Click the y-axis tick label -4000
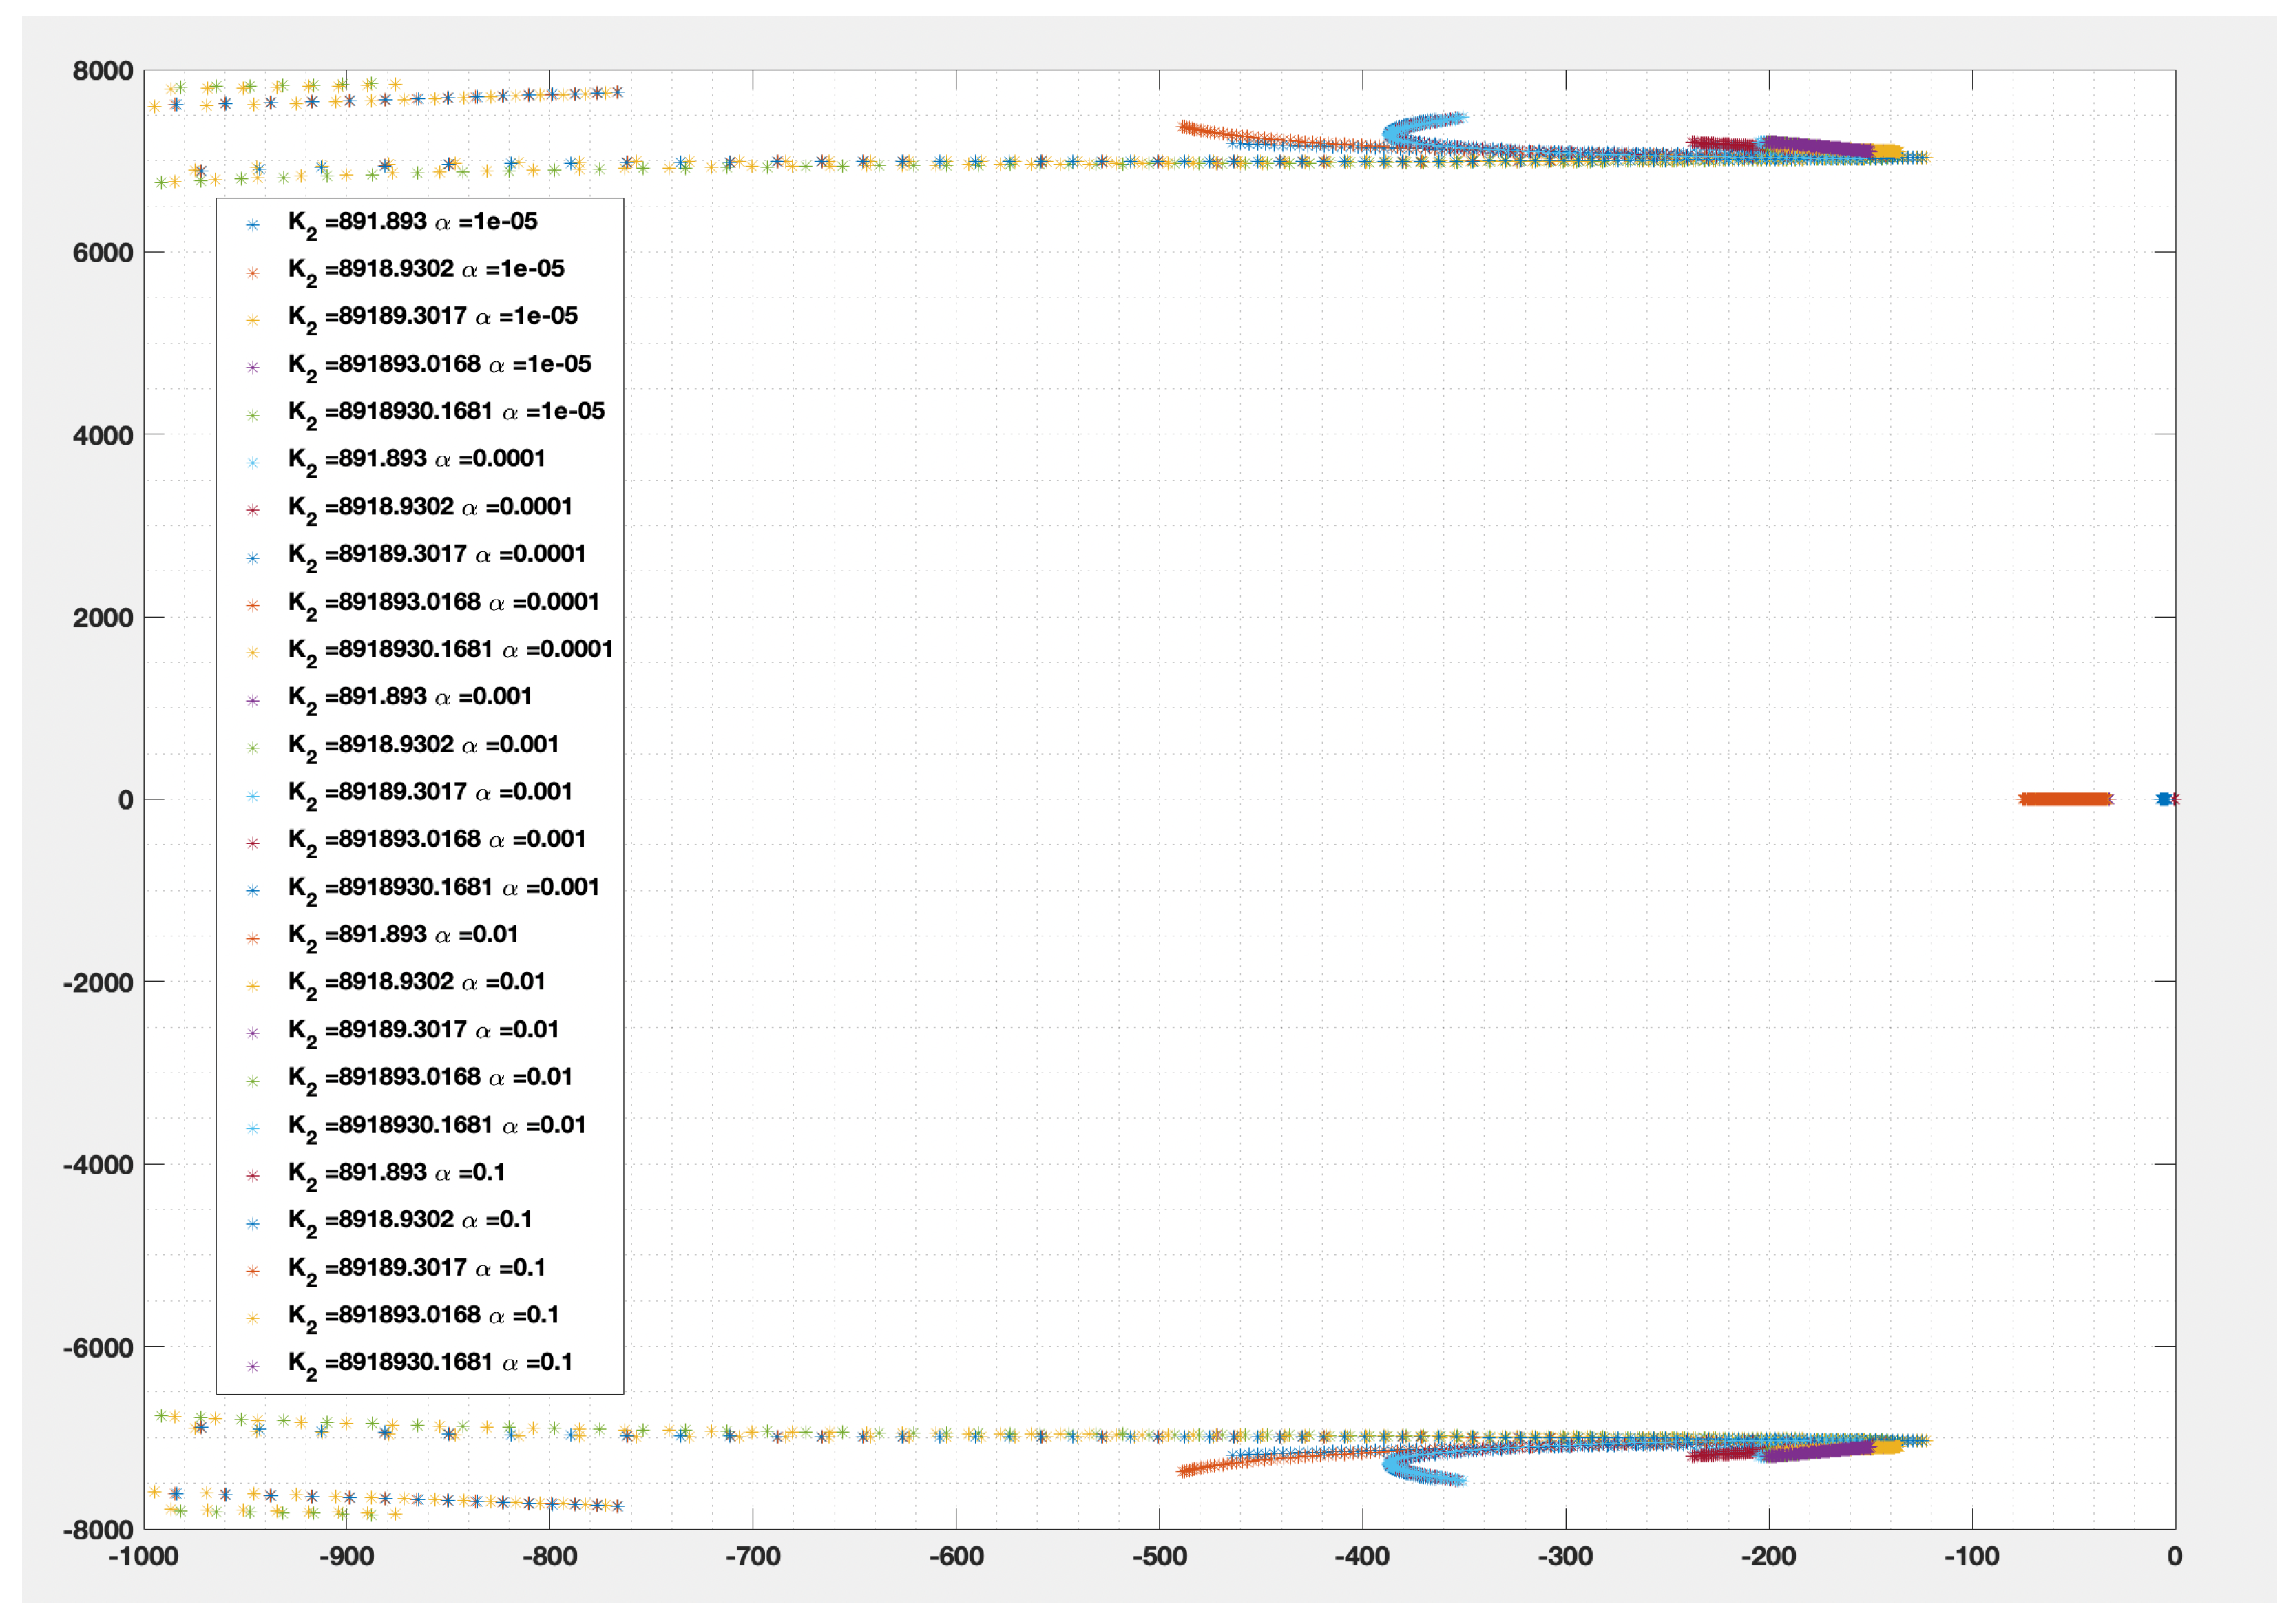This screenshot has height=1624, width=2293. [x=98, y=1165]
